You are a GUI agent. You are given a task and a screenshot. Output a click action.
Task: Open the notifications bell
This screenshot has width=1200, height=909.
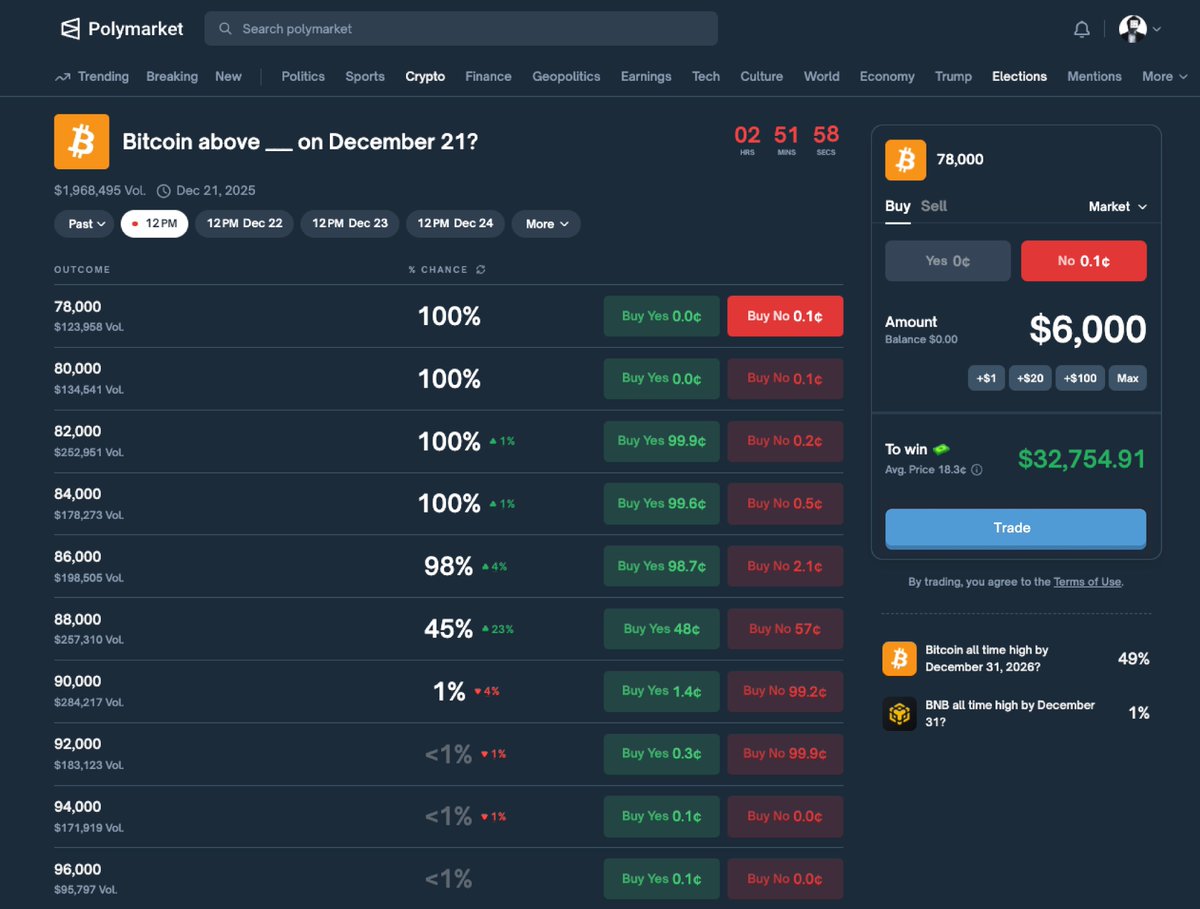coord(1081,29)
